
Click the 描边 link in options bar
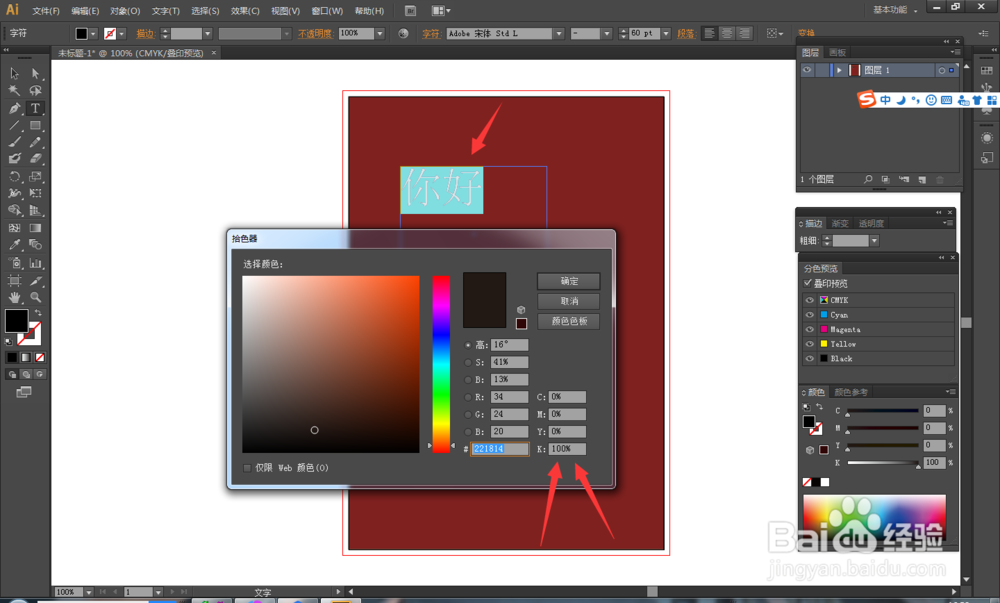145,34
